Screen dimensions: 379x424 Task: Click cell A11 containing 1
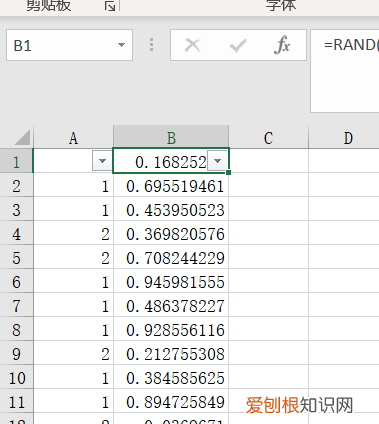(73, 401)
